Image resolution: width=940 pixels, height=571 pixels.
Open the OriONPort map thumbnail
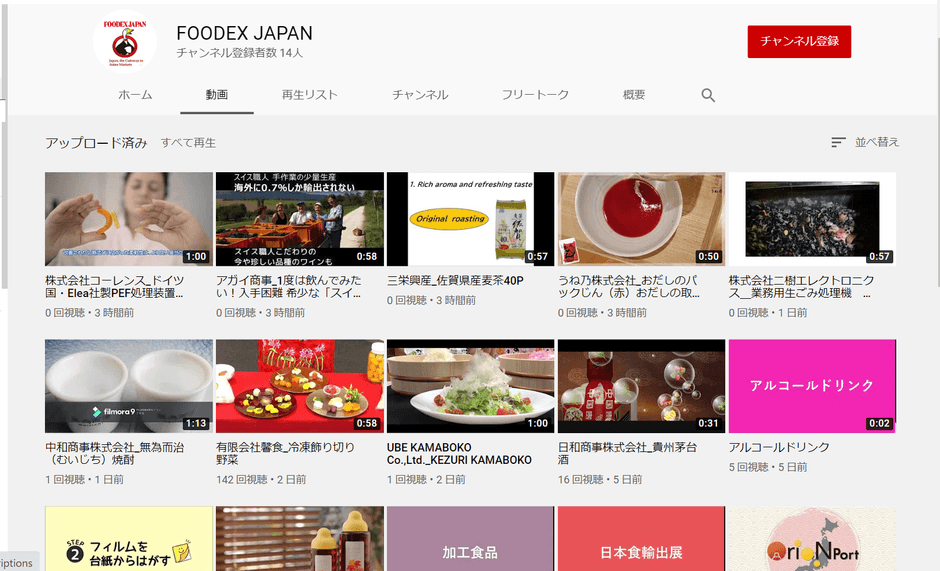[x=812, y=539]
